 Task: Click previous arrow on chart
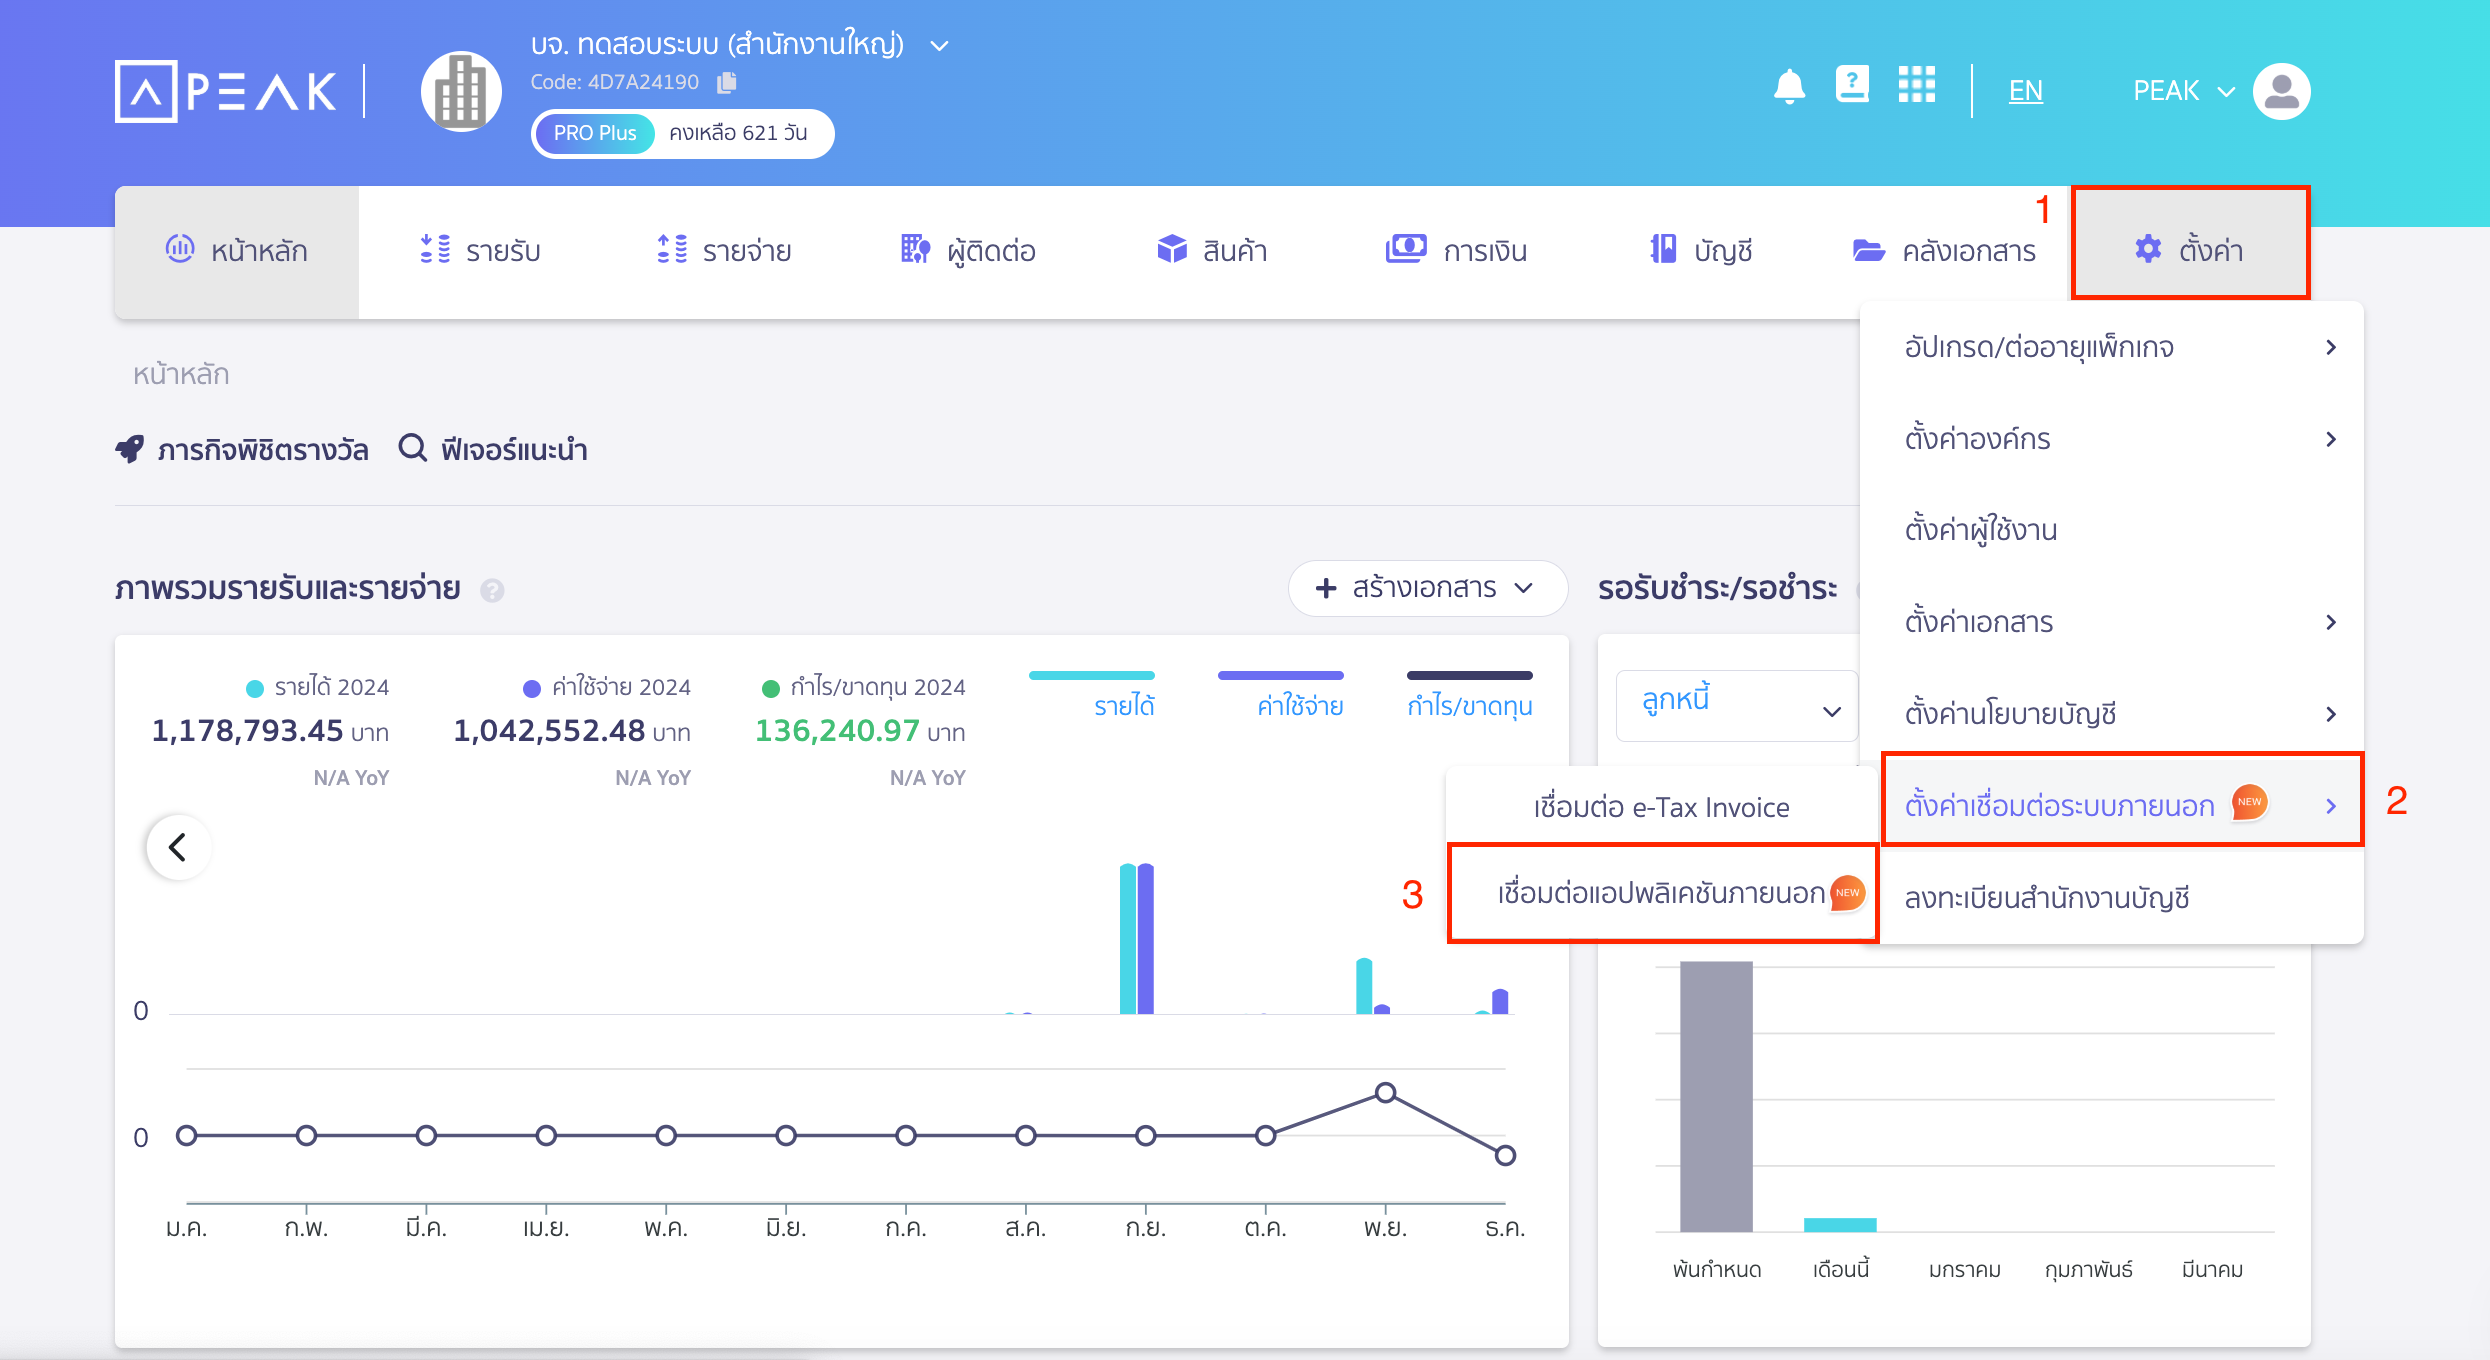coord(178,848)
